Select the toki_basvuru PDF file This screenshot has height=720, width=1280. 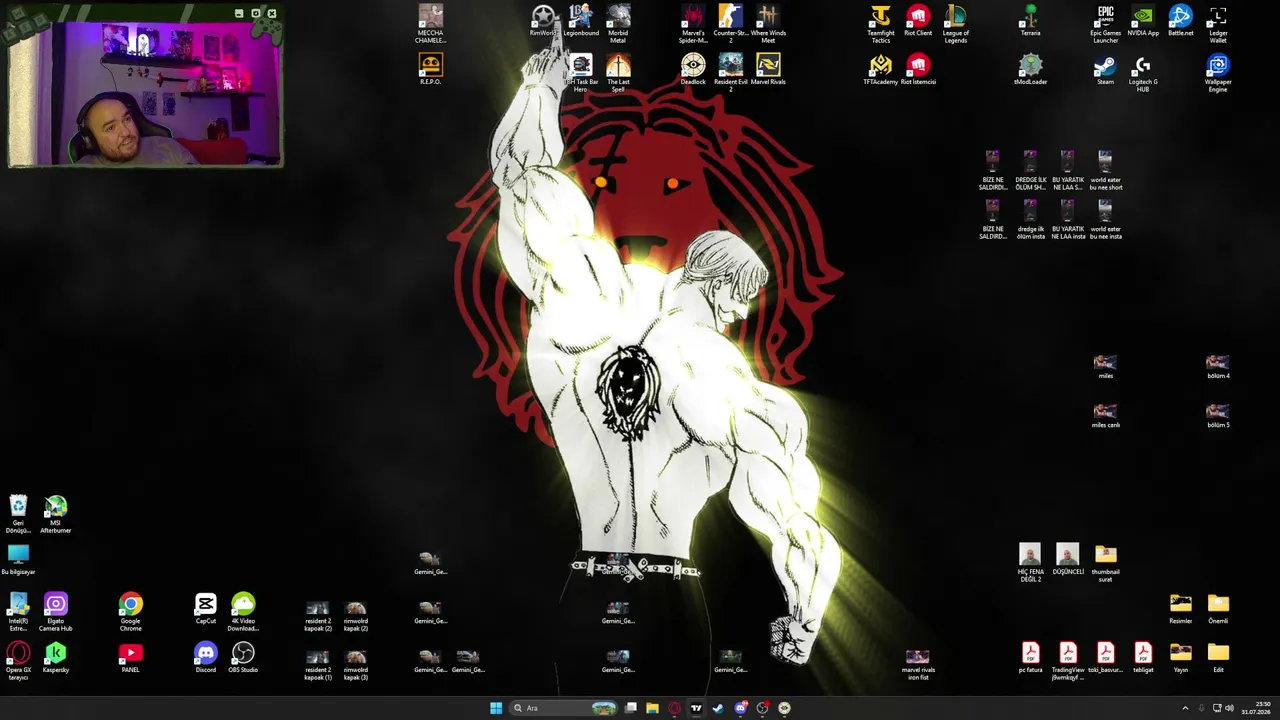(x=1105, y=657)
